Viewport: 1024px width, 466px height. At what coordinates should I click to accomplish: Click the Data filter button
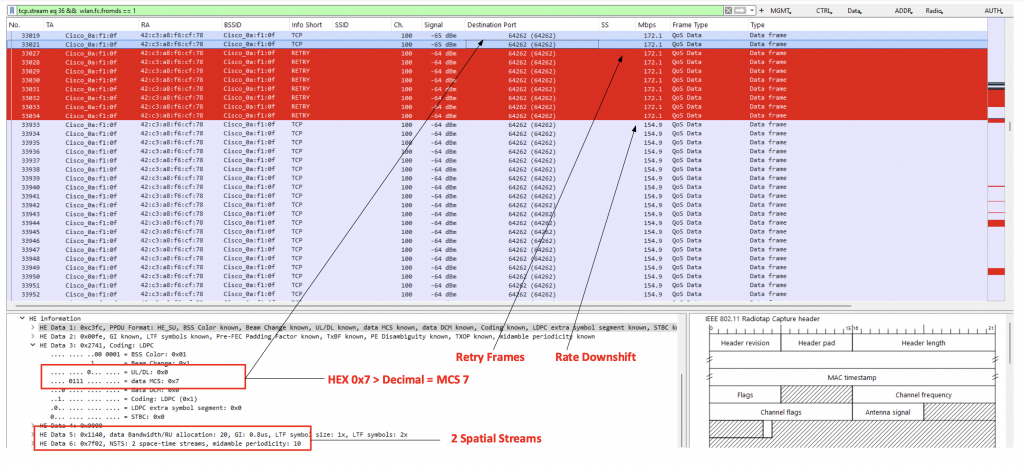pos(855,9)
